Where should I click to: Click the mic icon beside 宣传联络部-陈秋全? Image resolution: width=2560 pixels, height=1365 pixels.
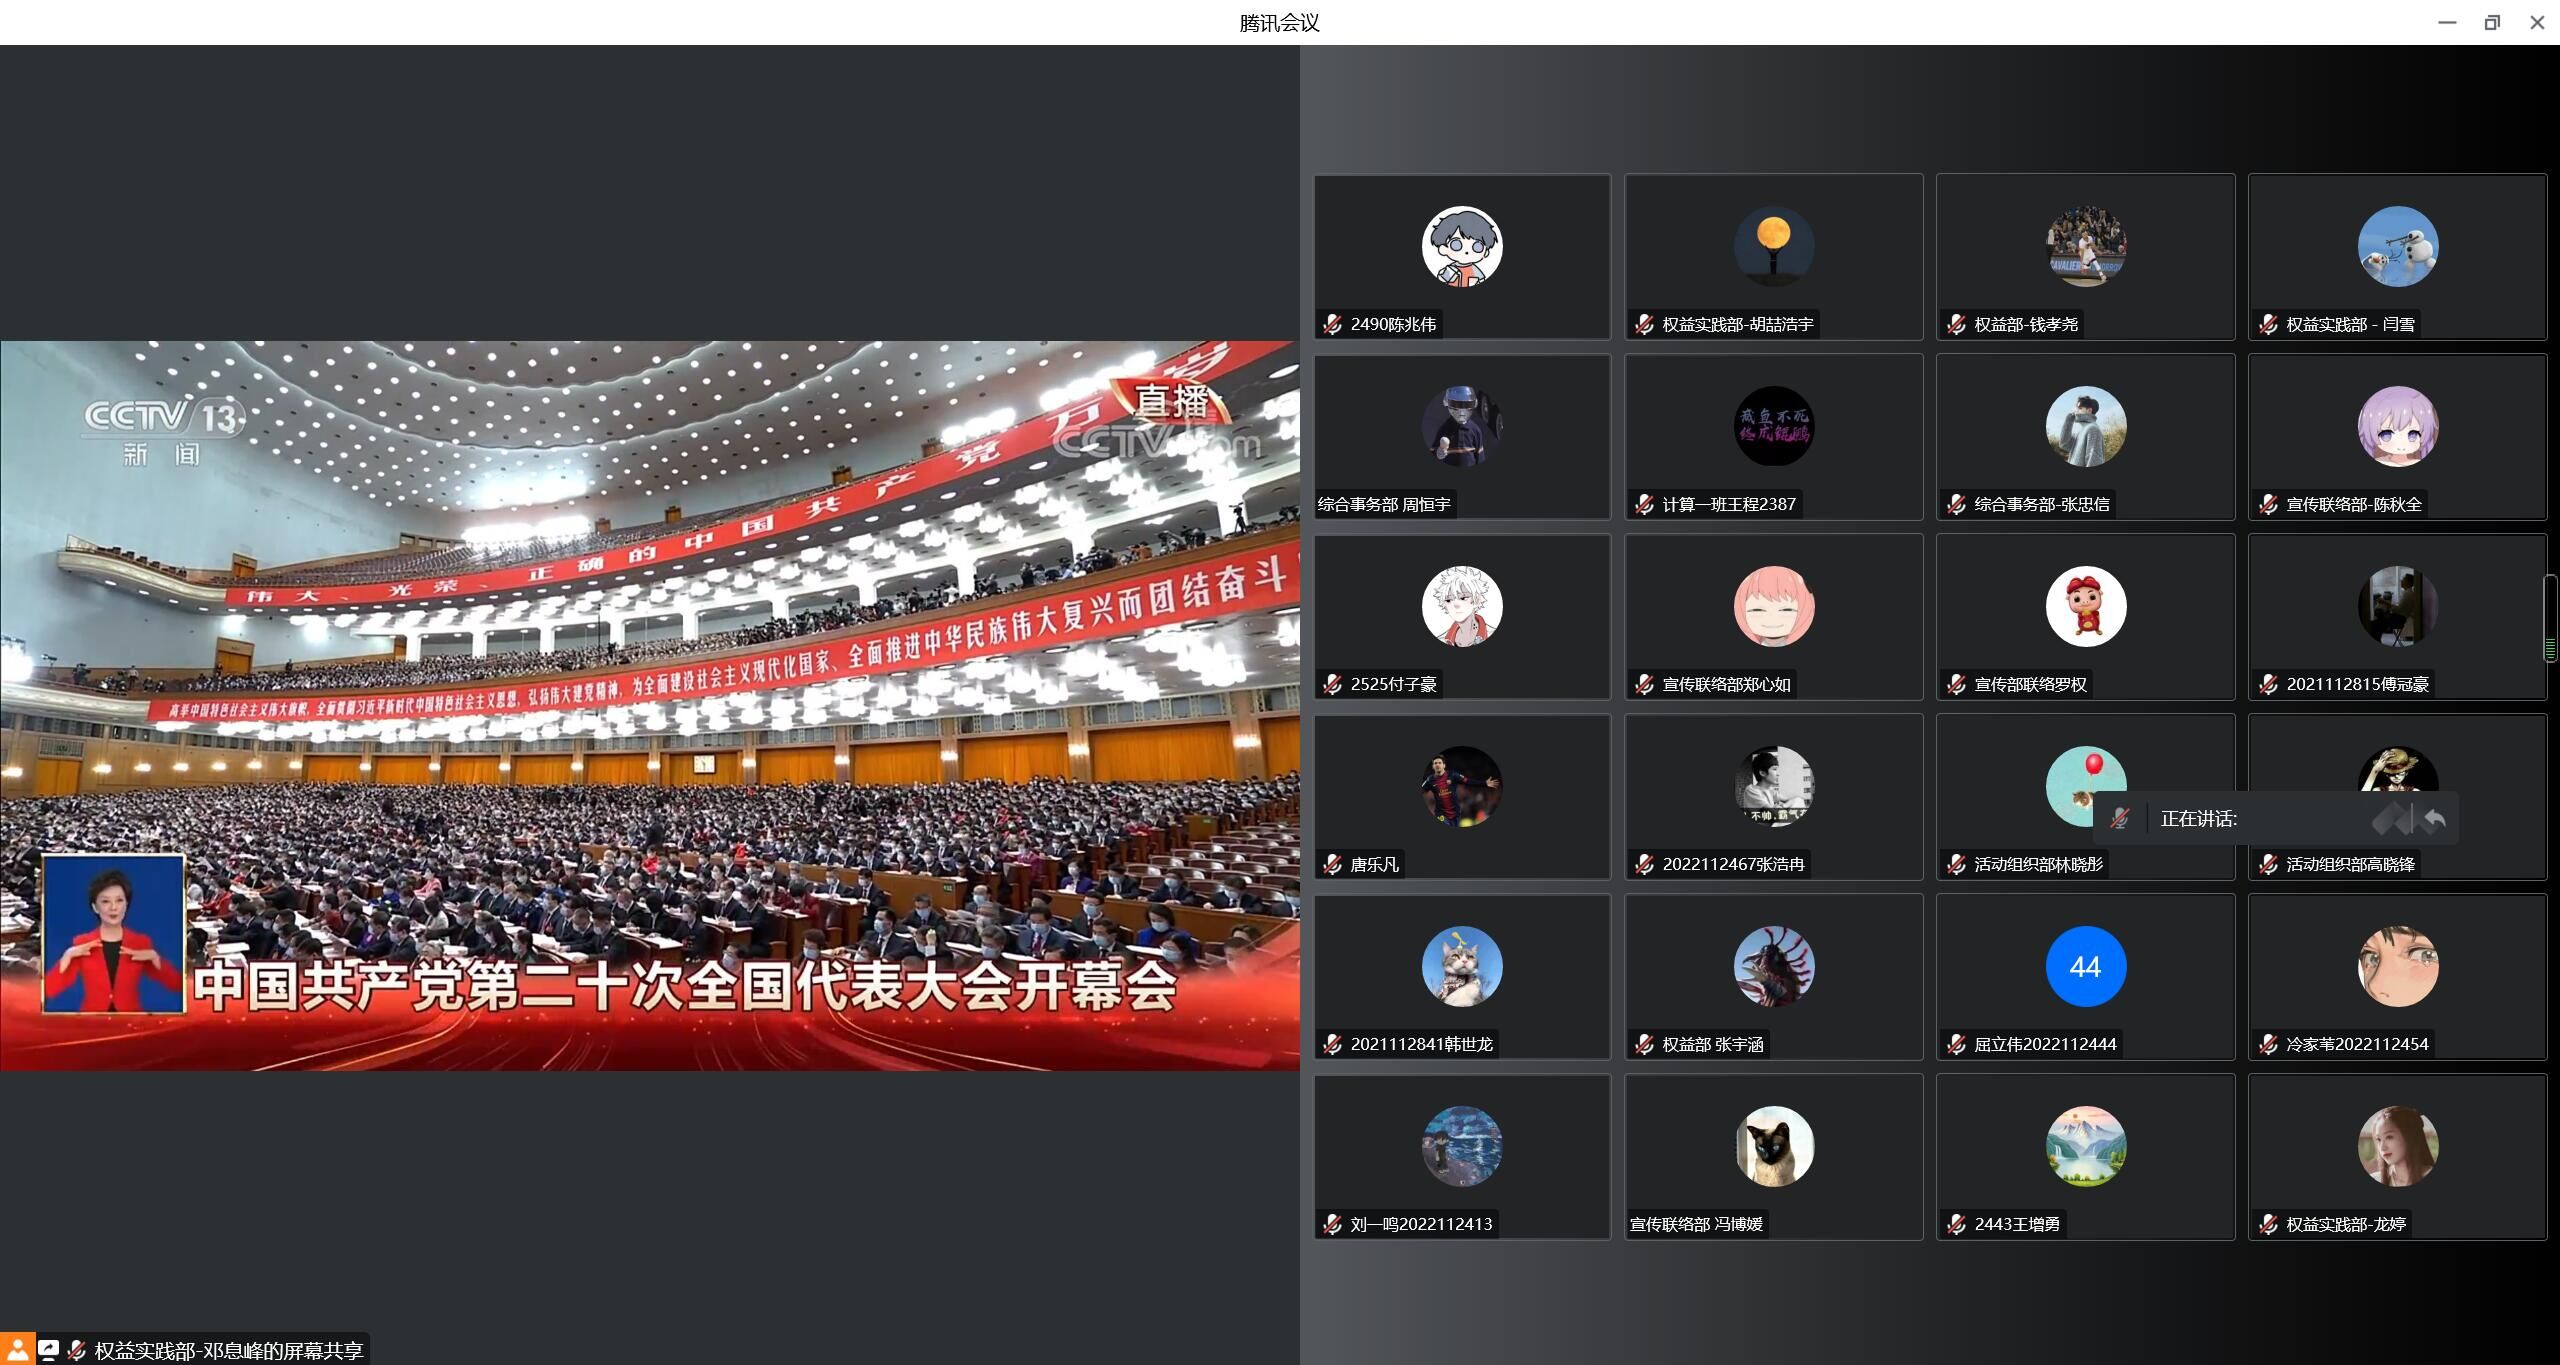2268,504
